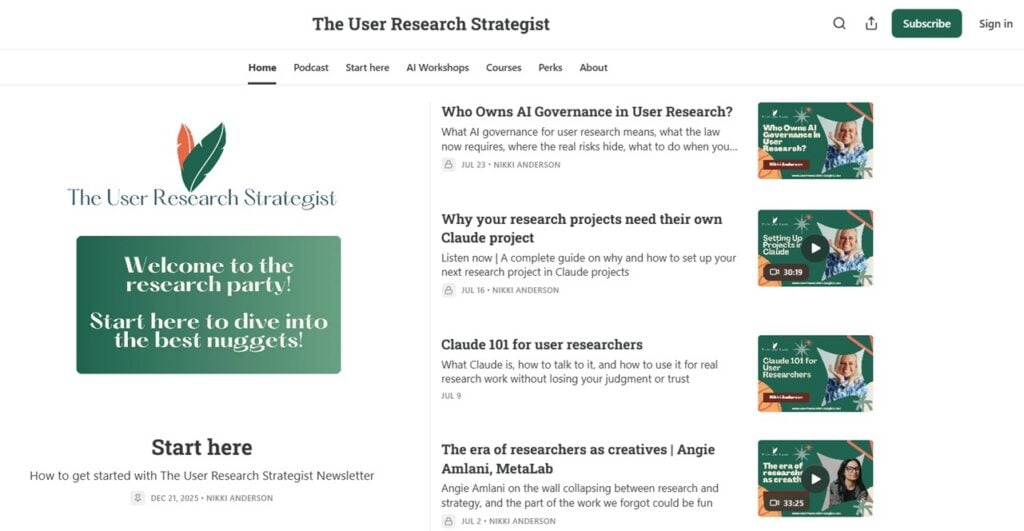Click the 'Listen now | A complete guide' description
This screenshot has height=531, width=1024.
588,265
